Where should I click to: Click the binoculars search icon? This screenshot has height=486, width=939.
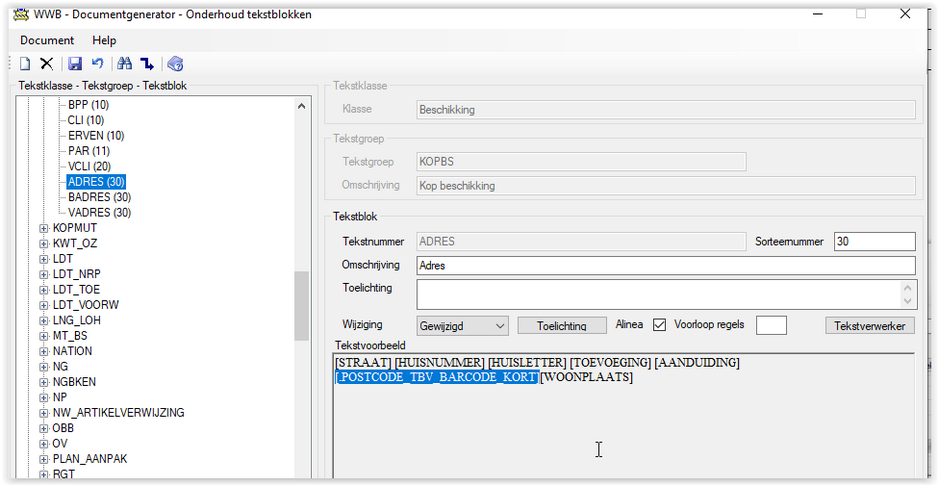click(x=125, y=63)
